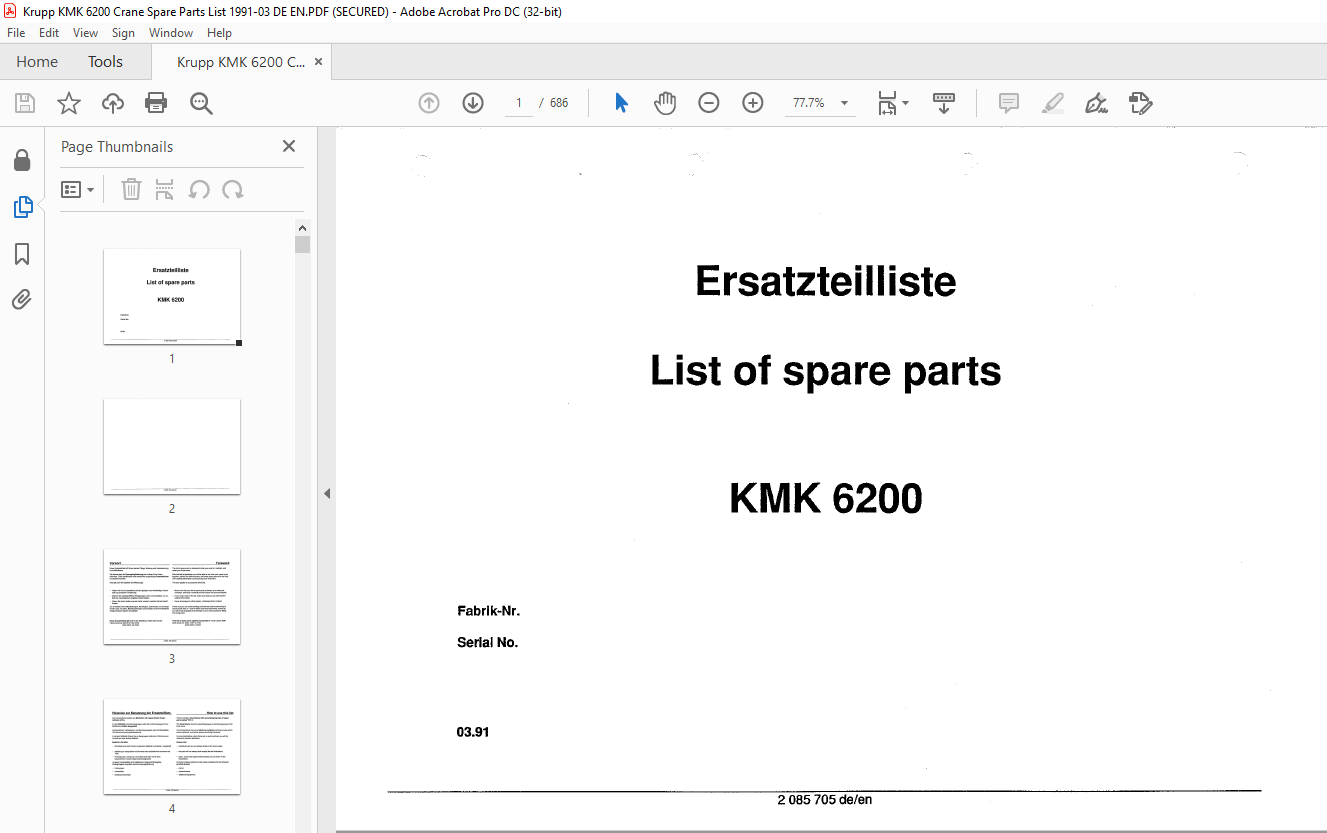This screenshot has height=833, width=1327.
Task: Open the thumbnails options dropdown menu
Action: 77,189
